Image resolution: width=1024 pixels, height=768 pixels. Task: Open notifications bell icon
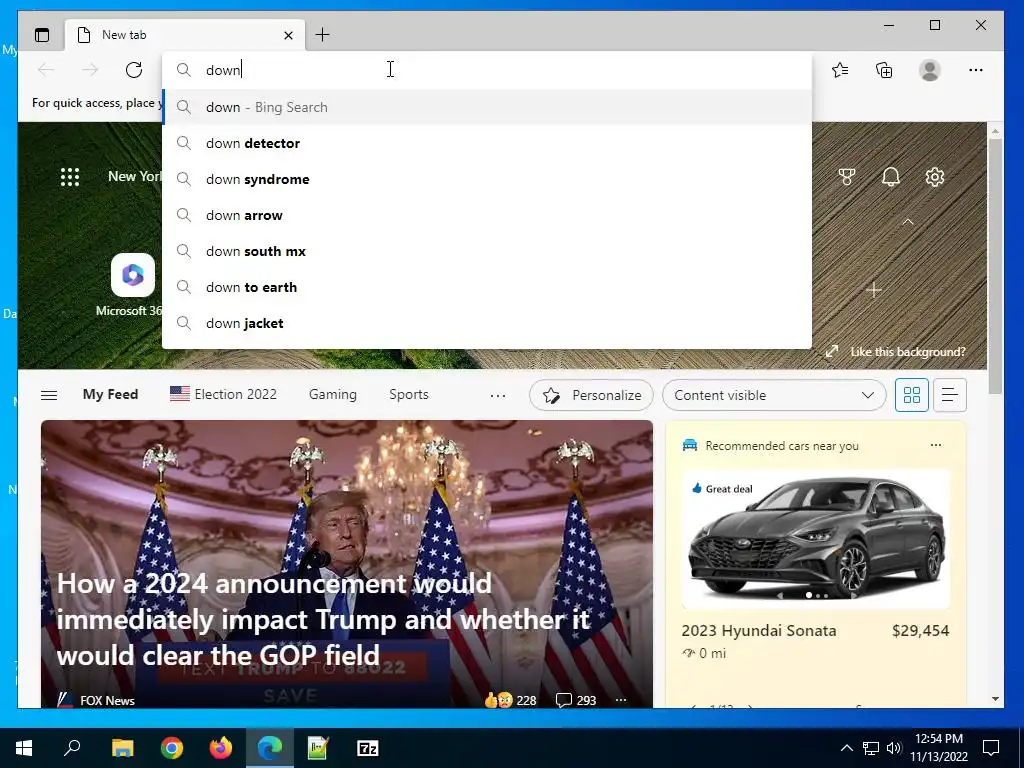point(891,177)
